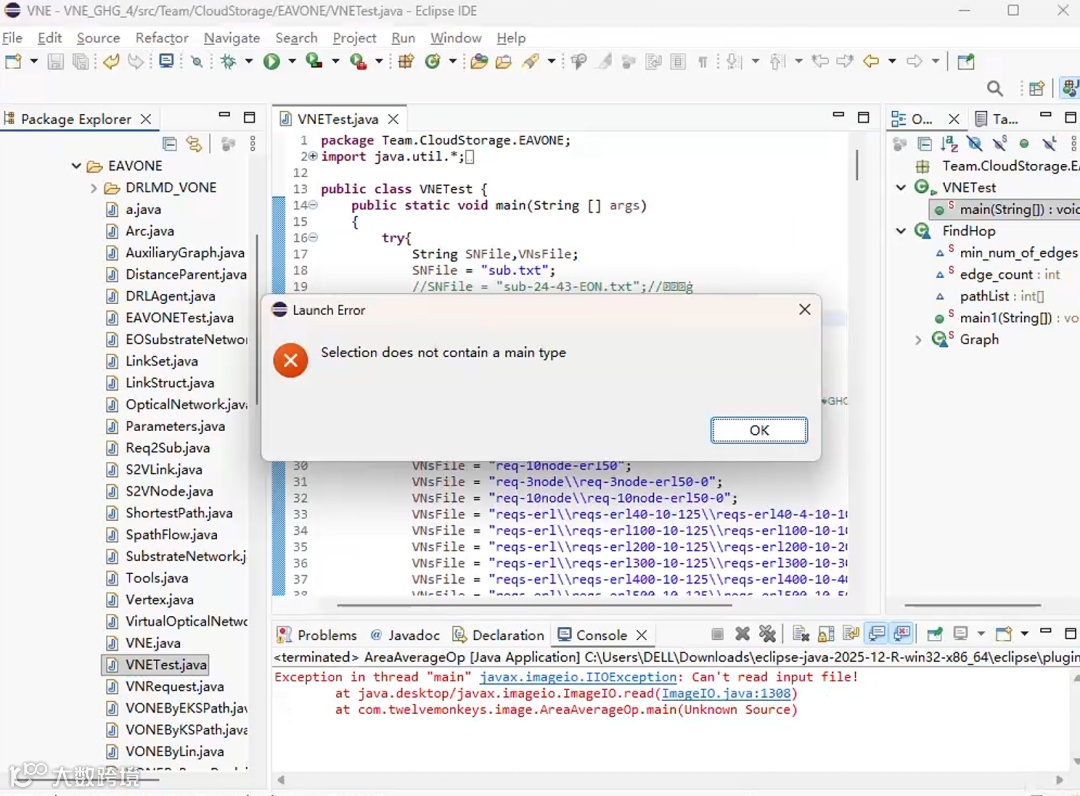Open the Refactor menu
Viewport: 1080px width, 796px height.
[x=162, y=38]
